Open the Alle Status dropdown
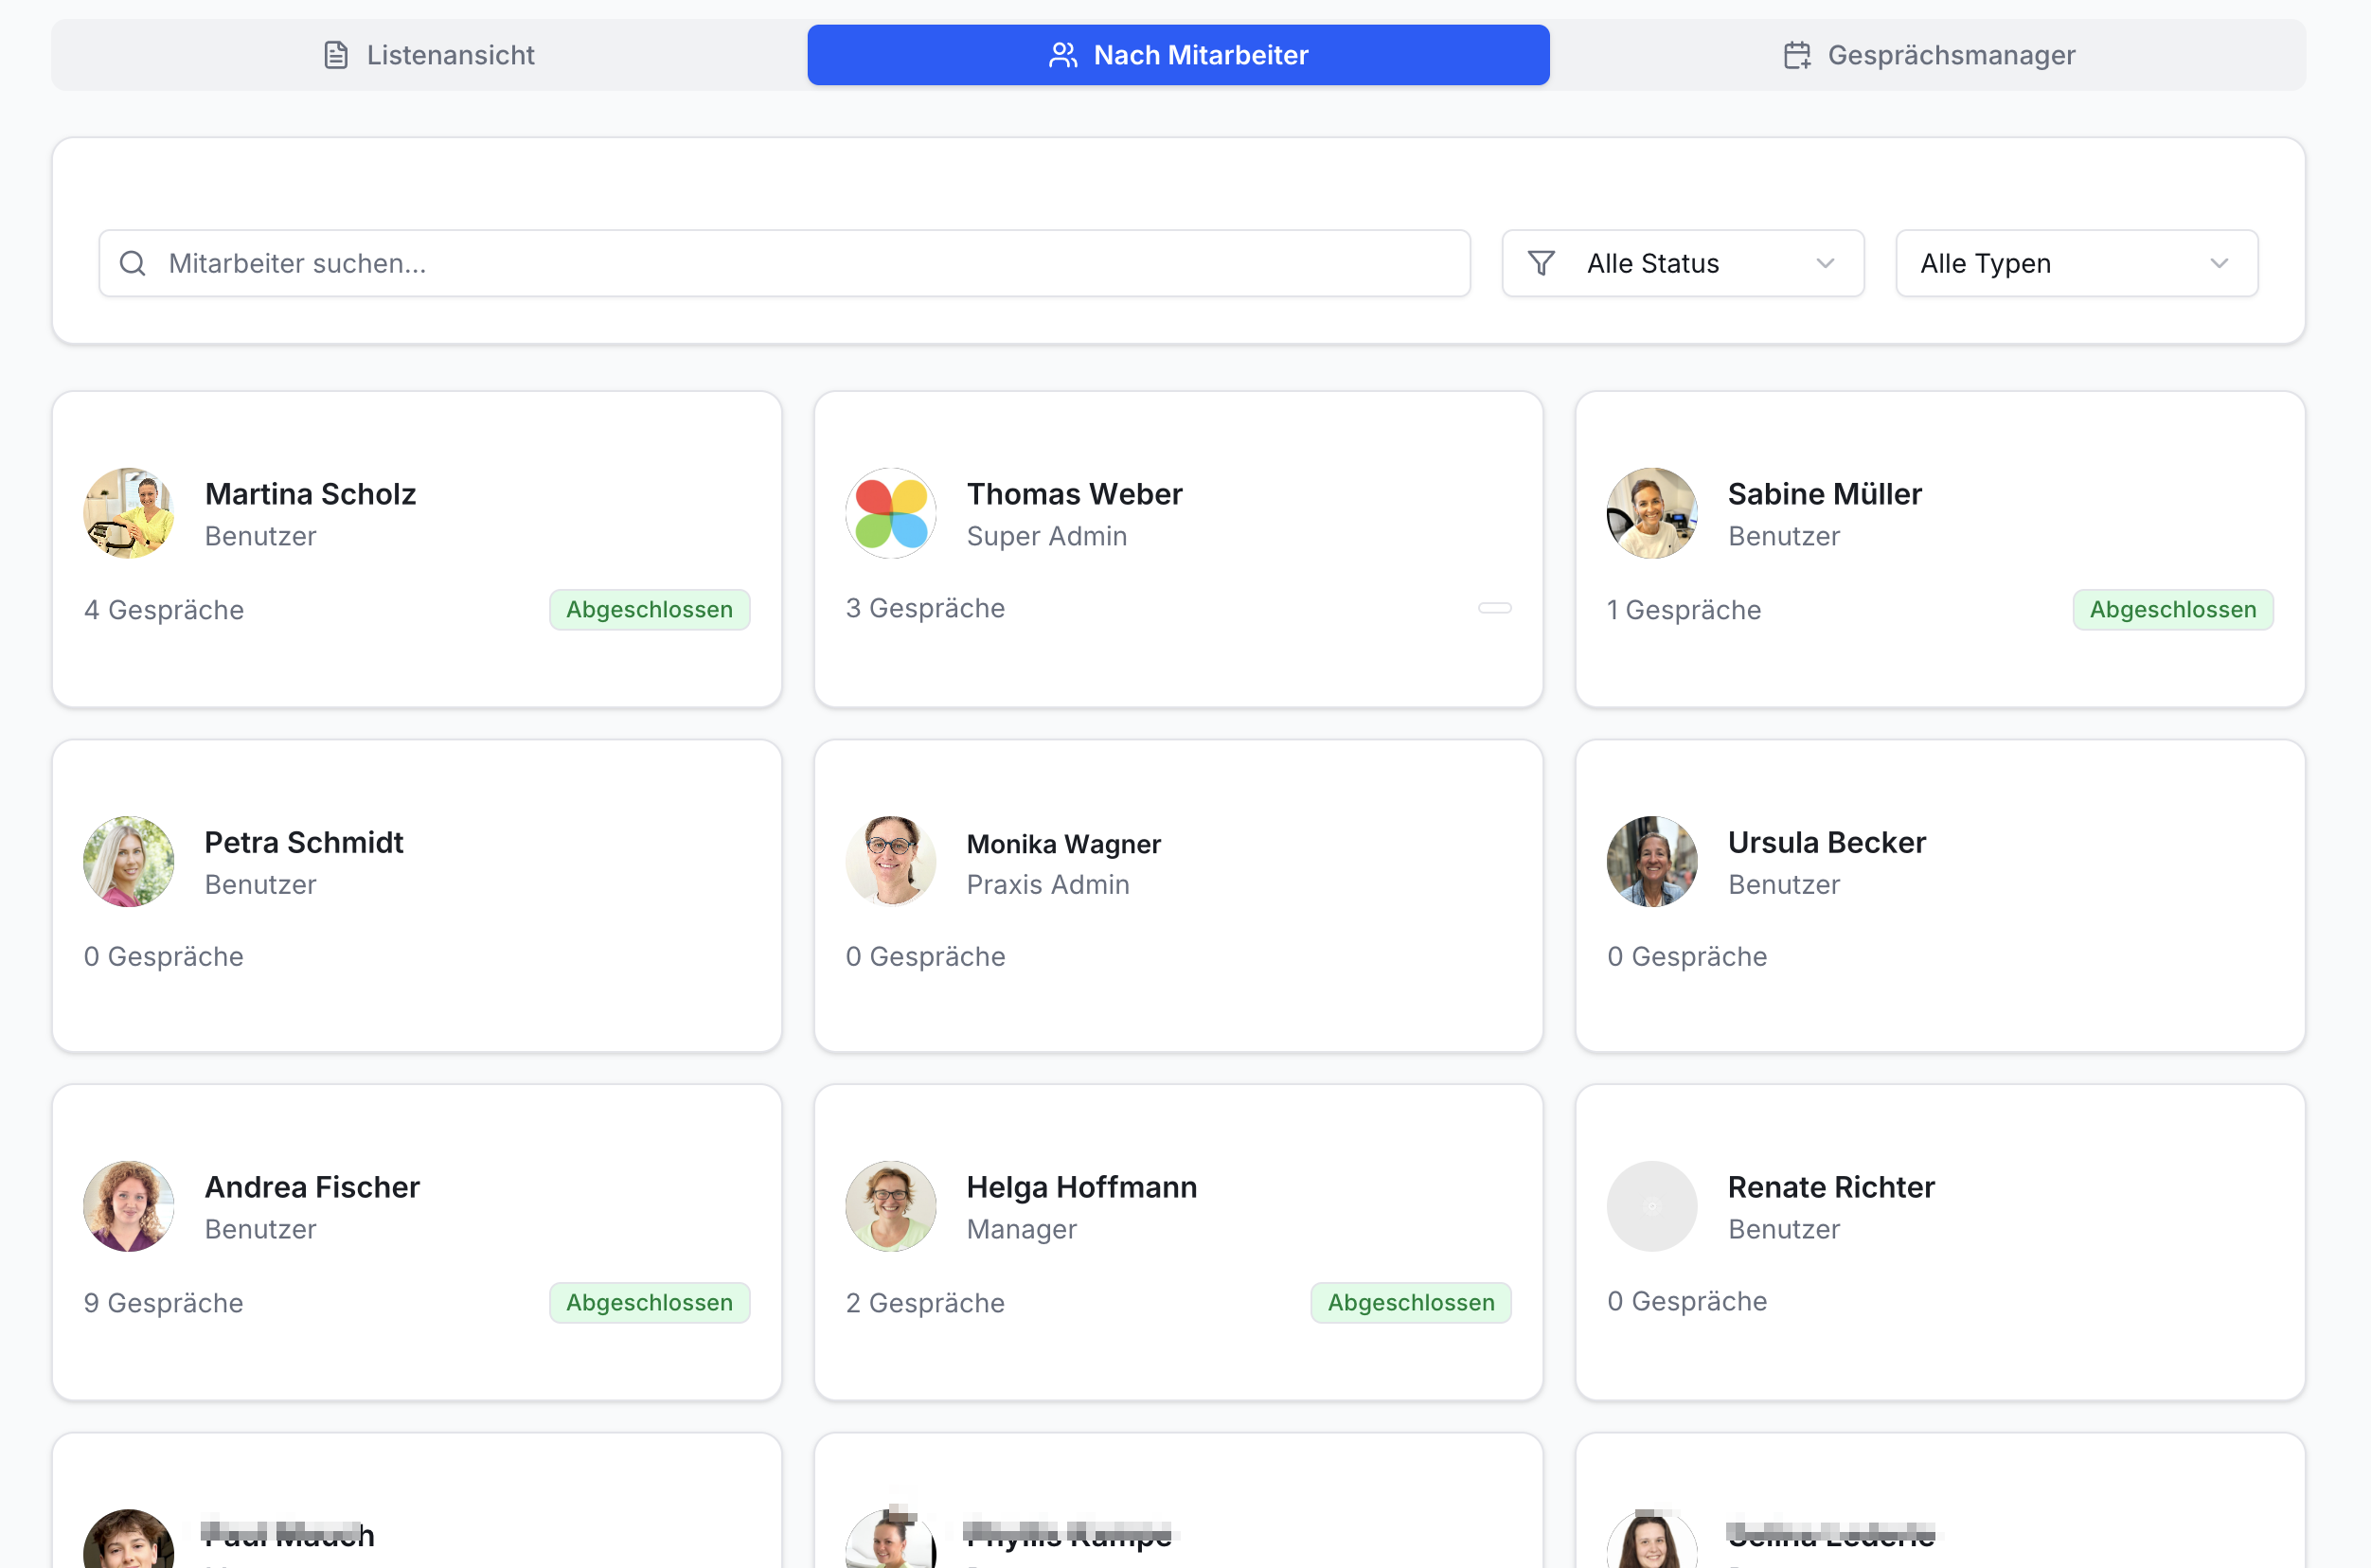 (1682, 263)
